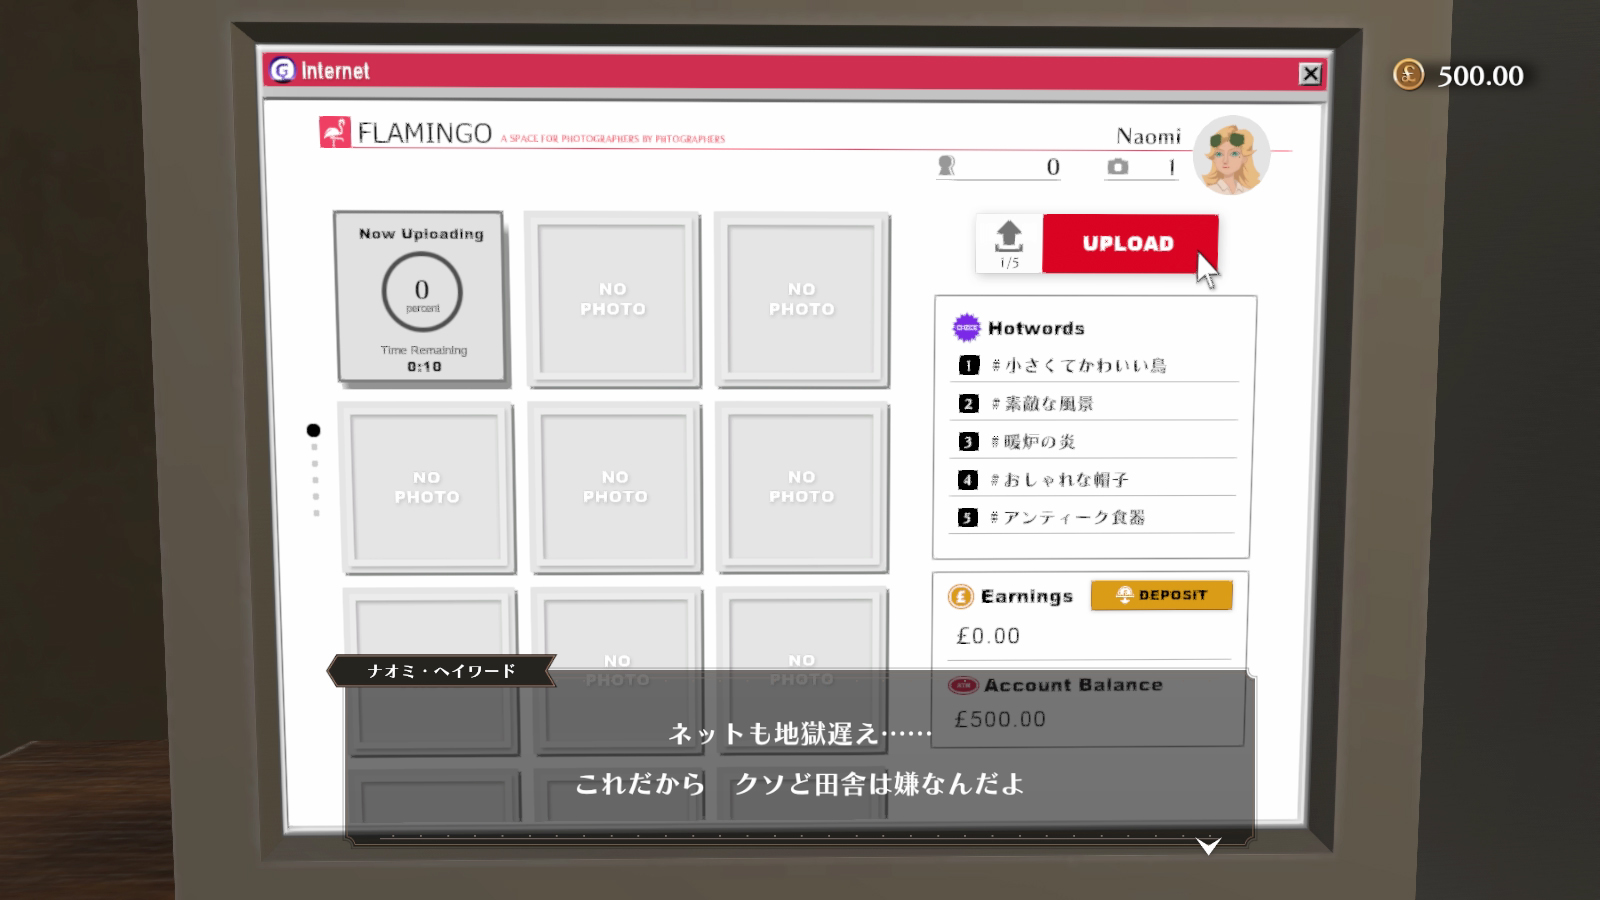
Task: Click the Hotwords purple badge icon
Action: 966,327
